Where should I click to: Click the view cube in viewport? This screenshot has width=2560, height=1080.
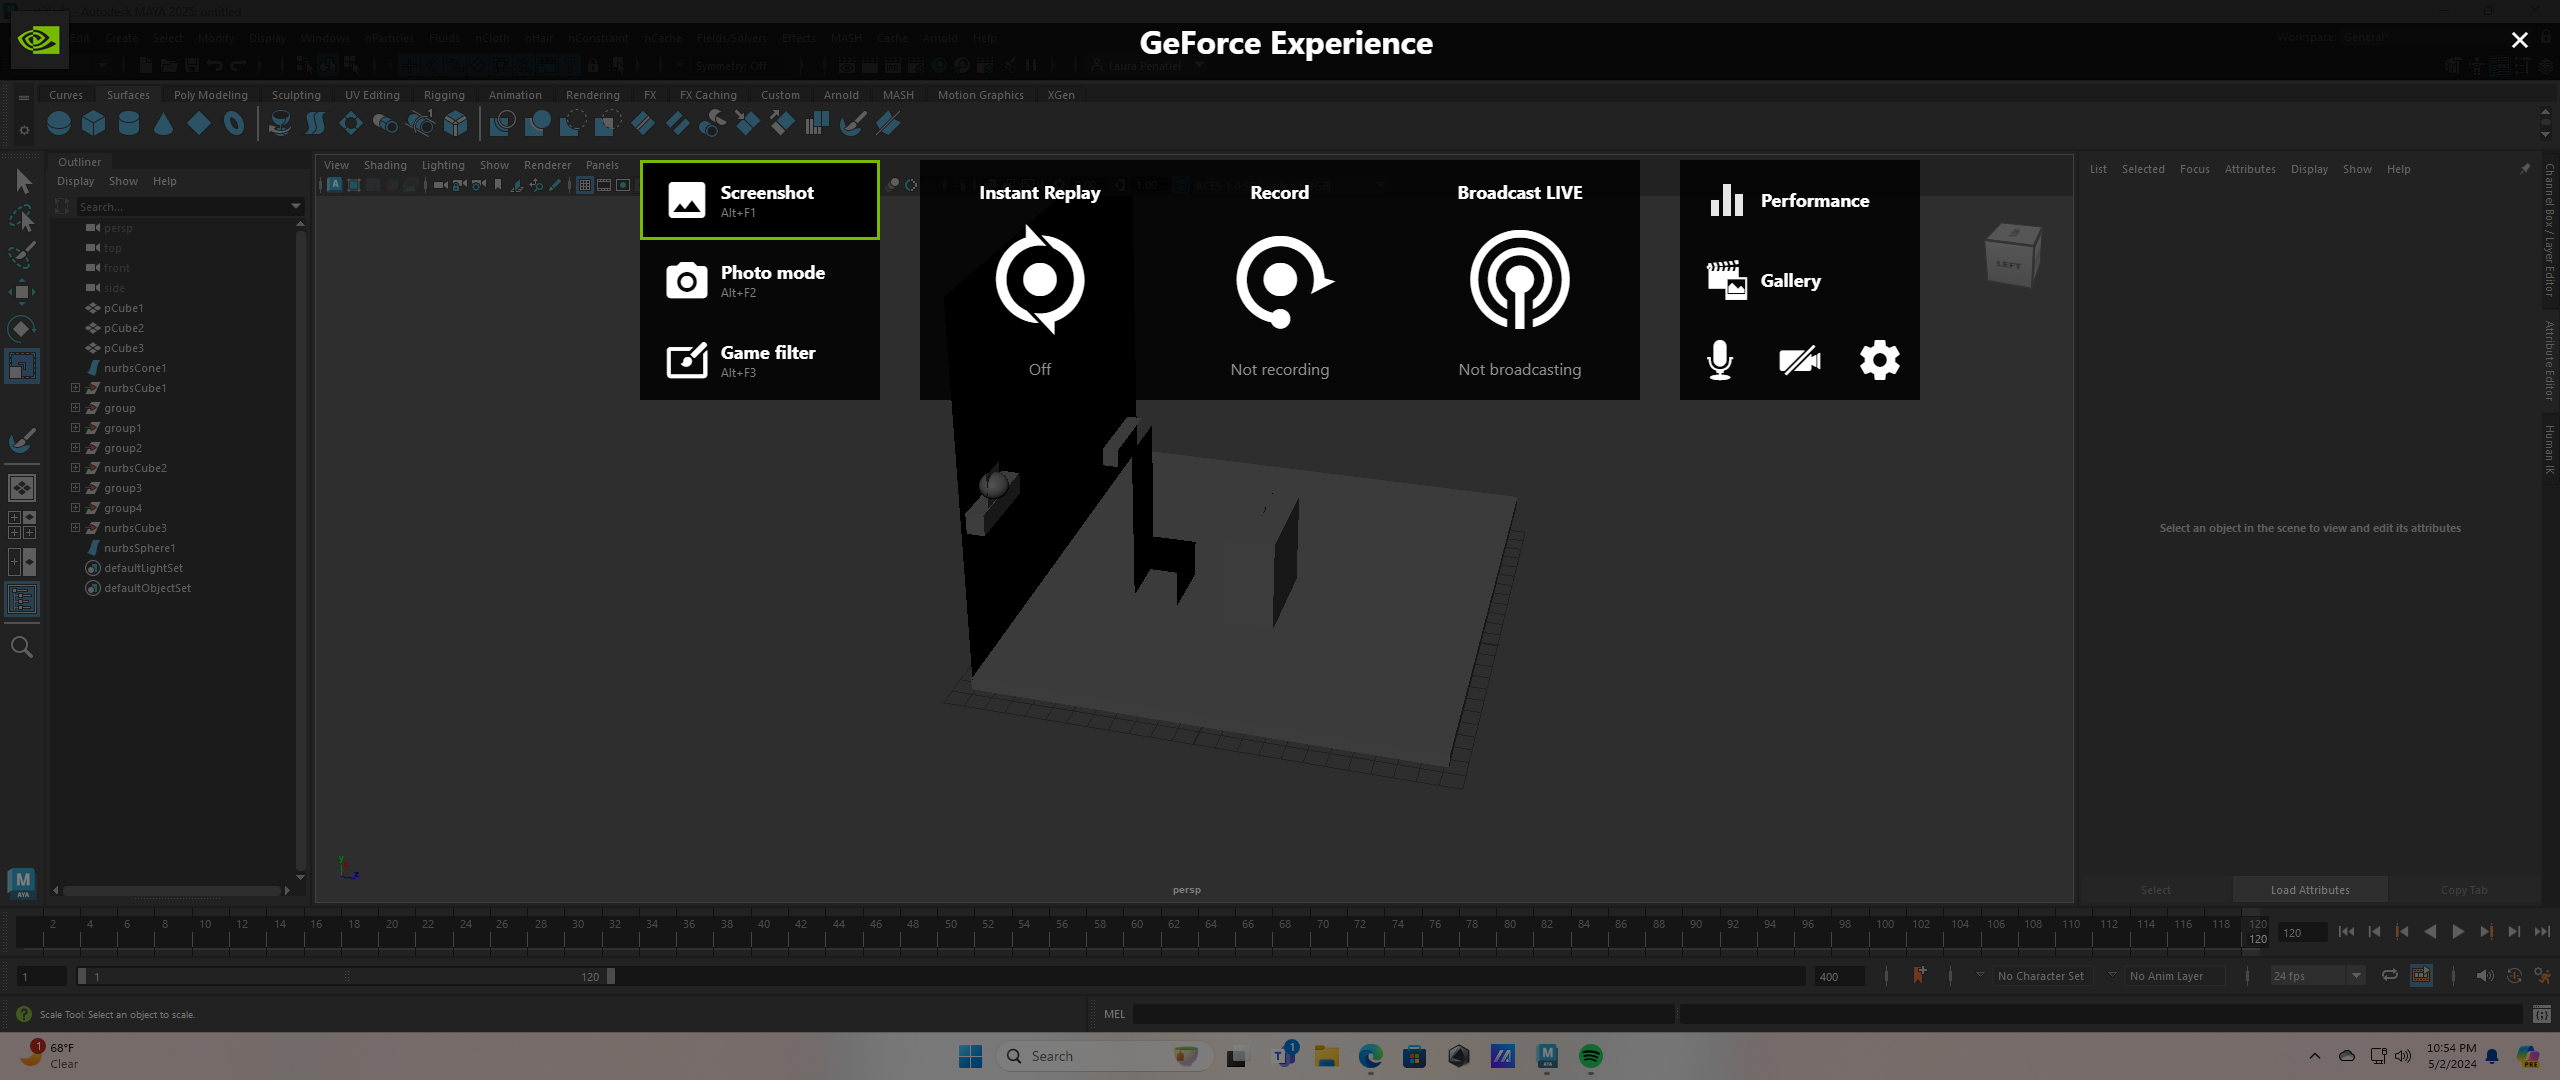[x=2012, y=256]
